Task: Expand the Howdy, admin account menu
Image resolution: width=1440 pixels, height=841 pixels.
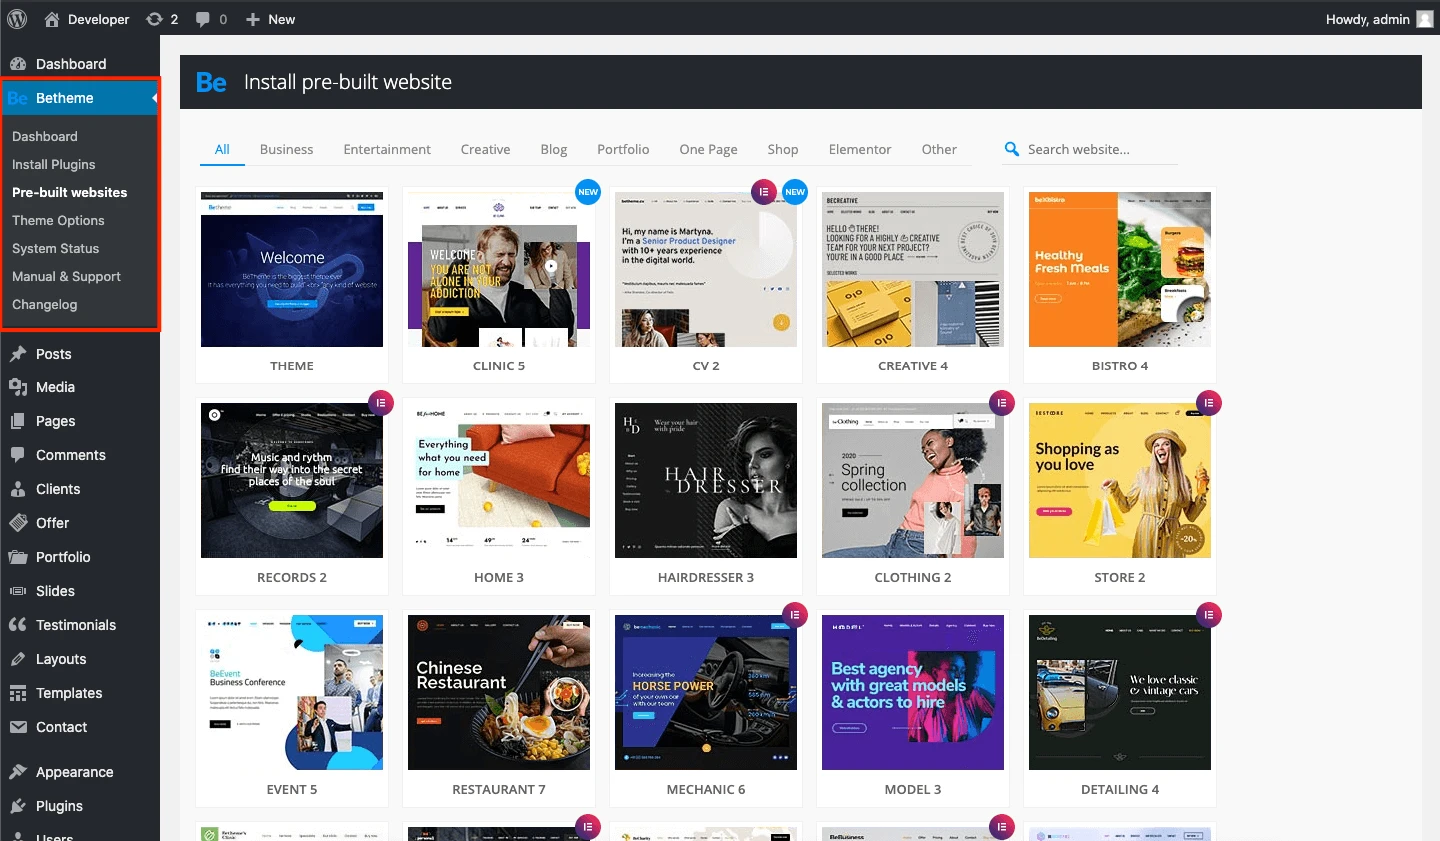Action: click(x=1367, y=19)
